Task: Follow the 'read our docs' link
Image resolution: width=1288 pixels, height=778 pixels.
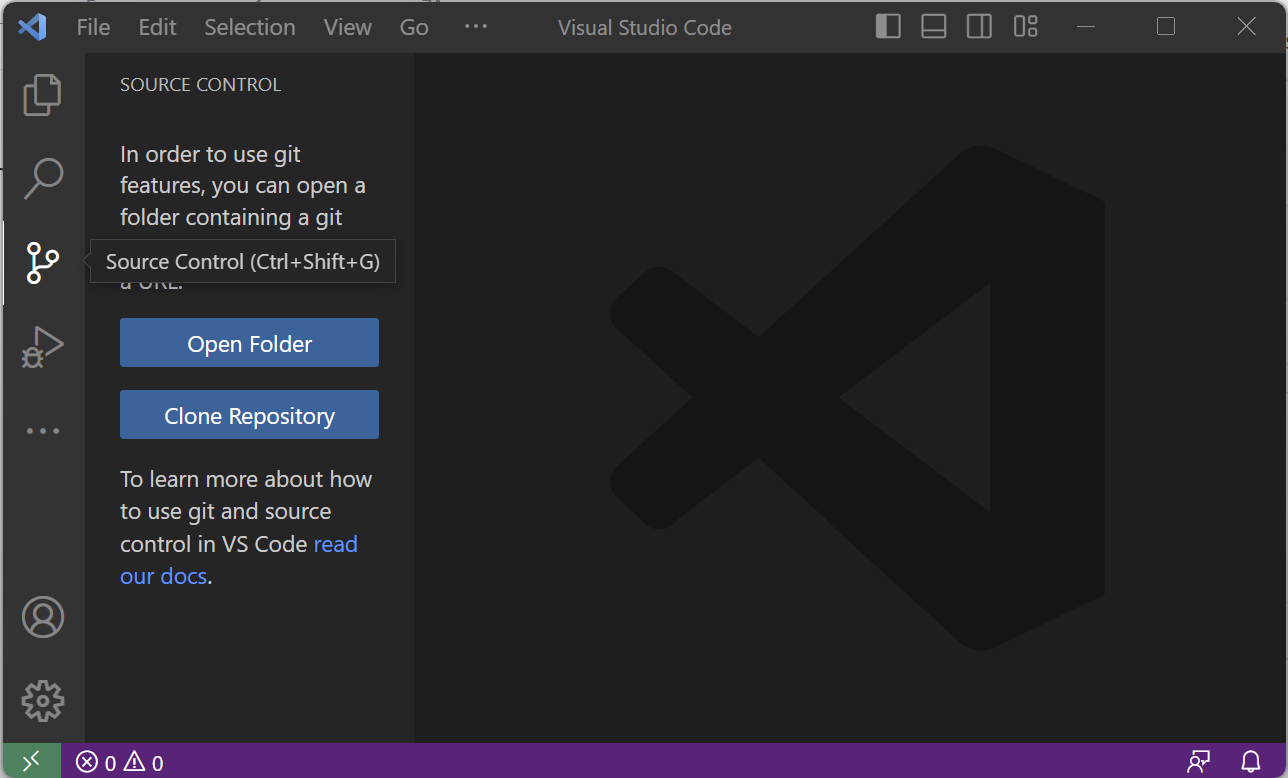Action: click(335, 544)
